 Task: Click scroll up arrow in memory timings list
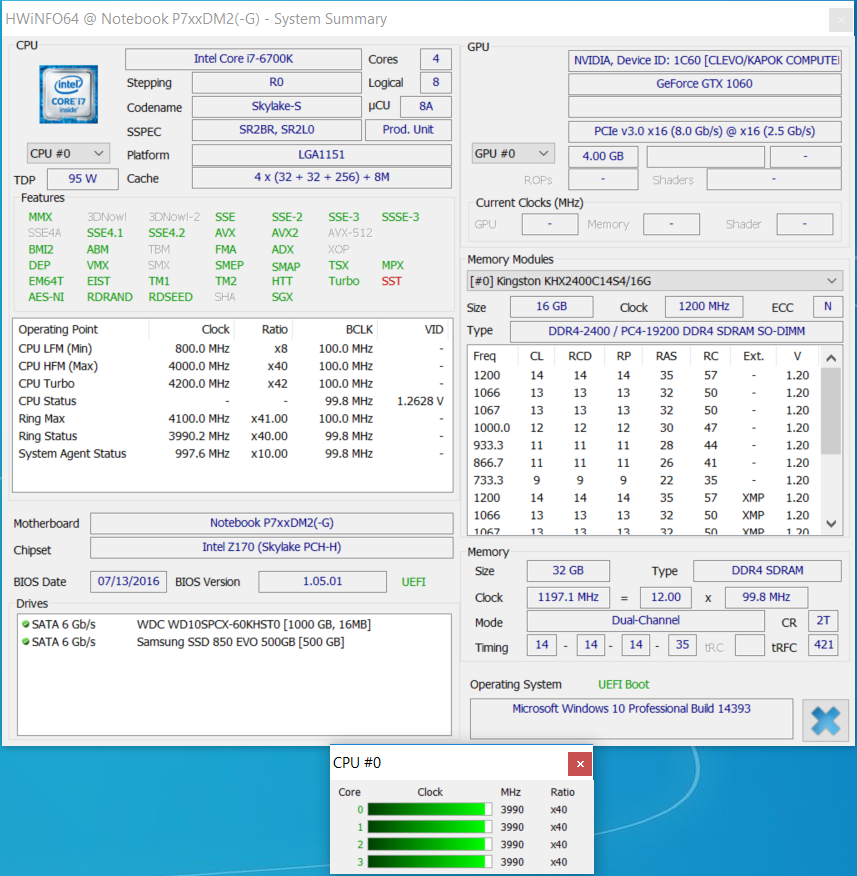831,358
